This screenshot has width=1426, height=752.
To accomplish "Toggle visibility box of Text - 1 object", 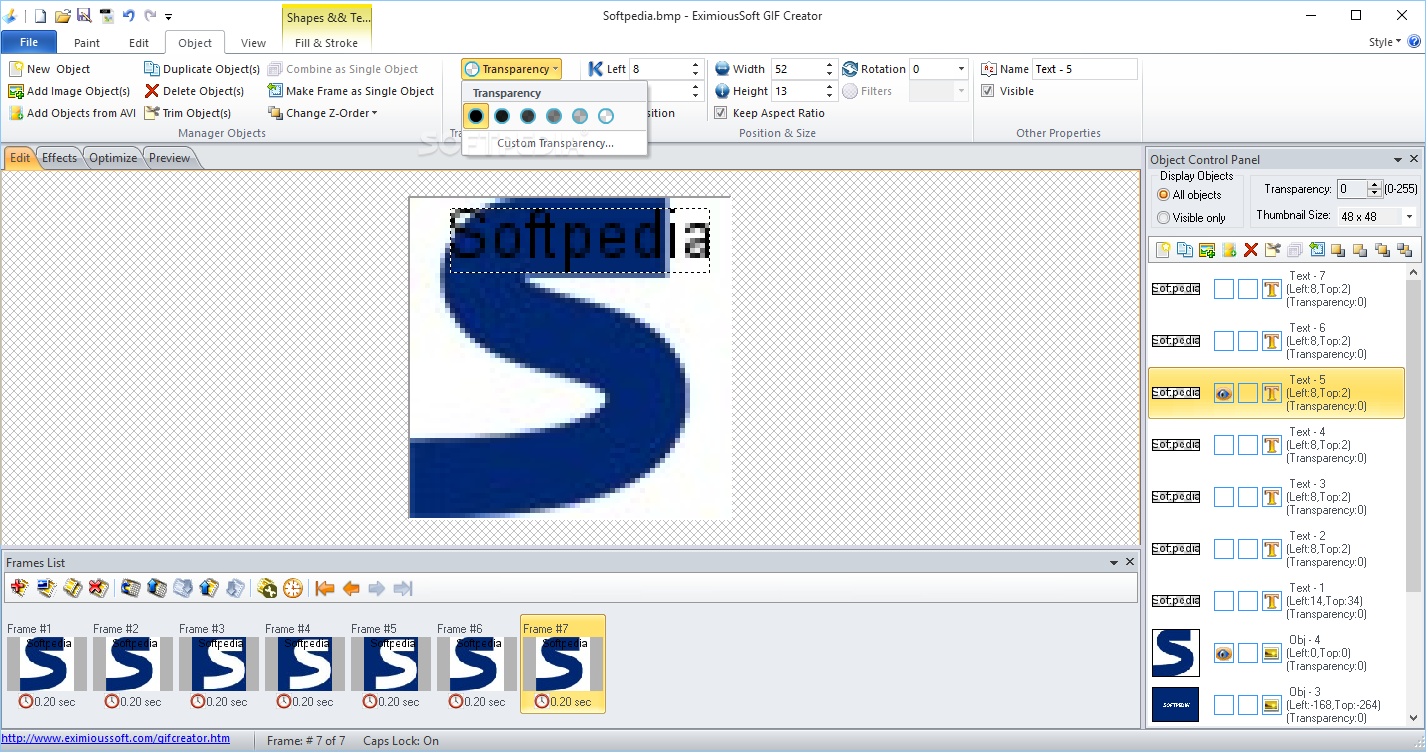I will point(1224,601).
